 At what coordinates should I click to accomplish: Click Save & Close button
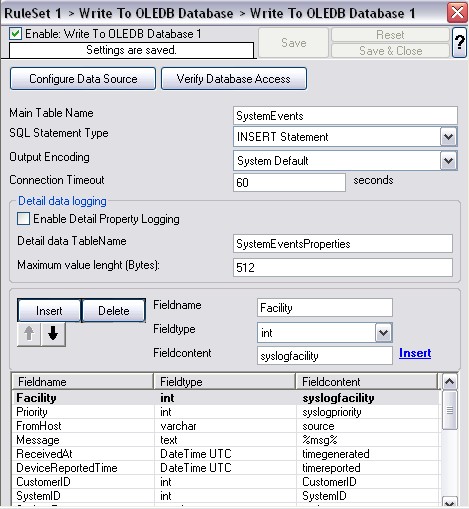coord(390,51)
